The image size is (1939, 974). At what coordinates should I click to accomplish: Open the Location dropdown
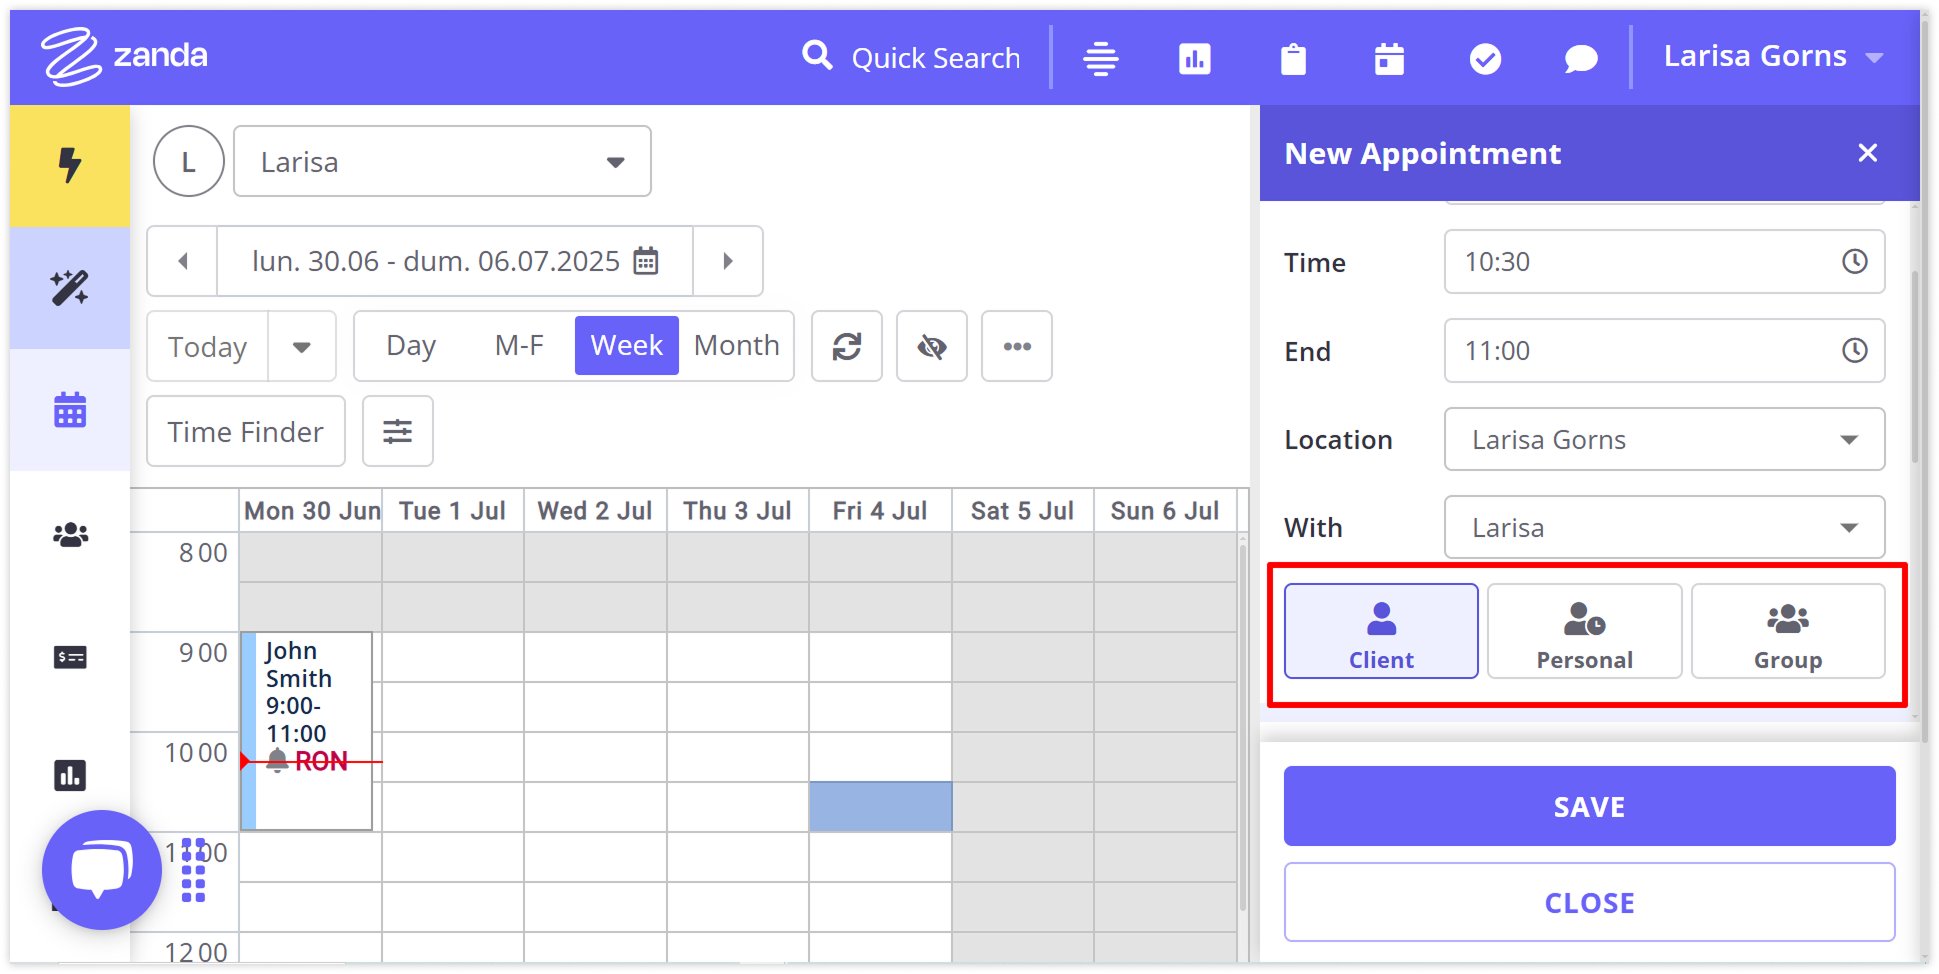click(x=1664, y=439)
